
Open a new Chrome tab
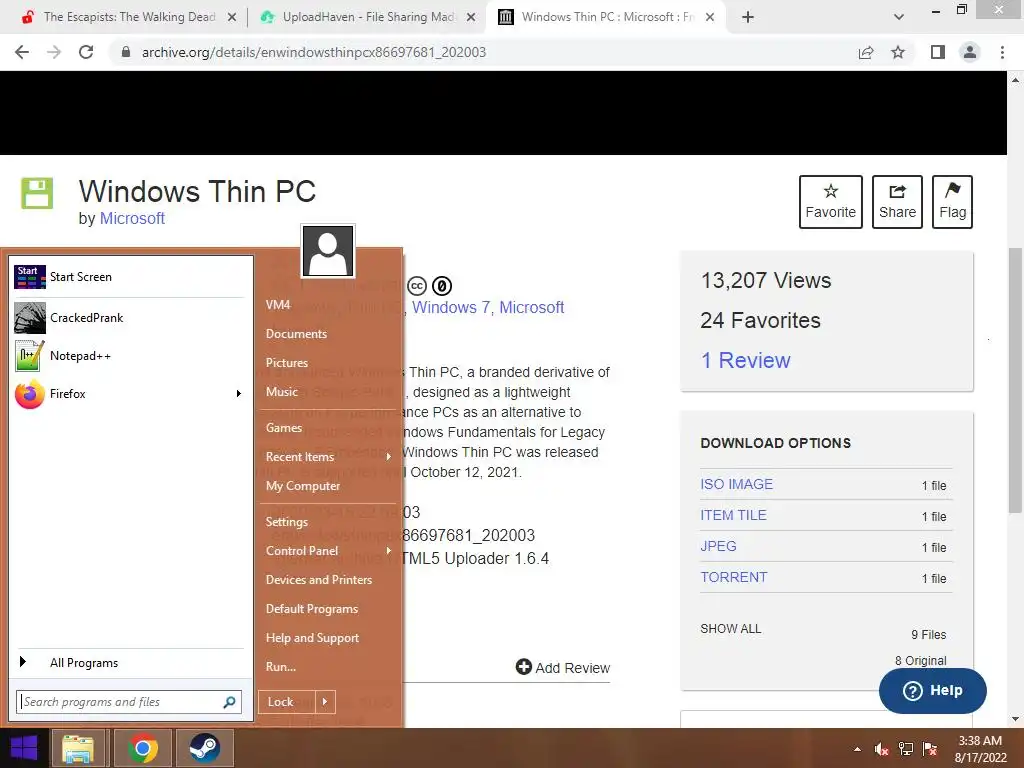click(x=748, y=17)
